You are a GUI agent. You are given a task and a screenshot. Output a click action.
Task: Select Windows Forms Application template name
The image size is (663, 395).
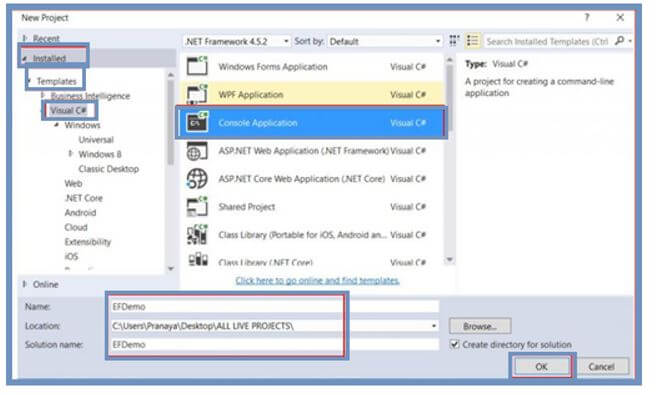(x=273, y=66)
